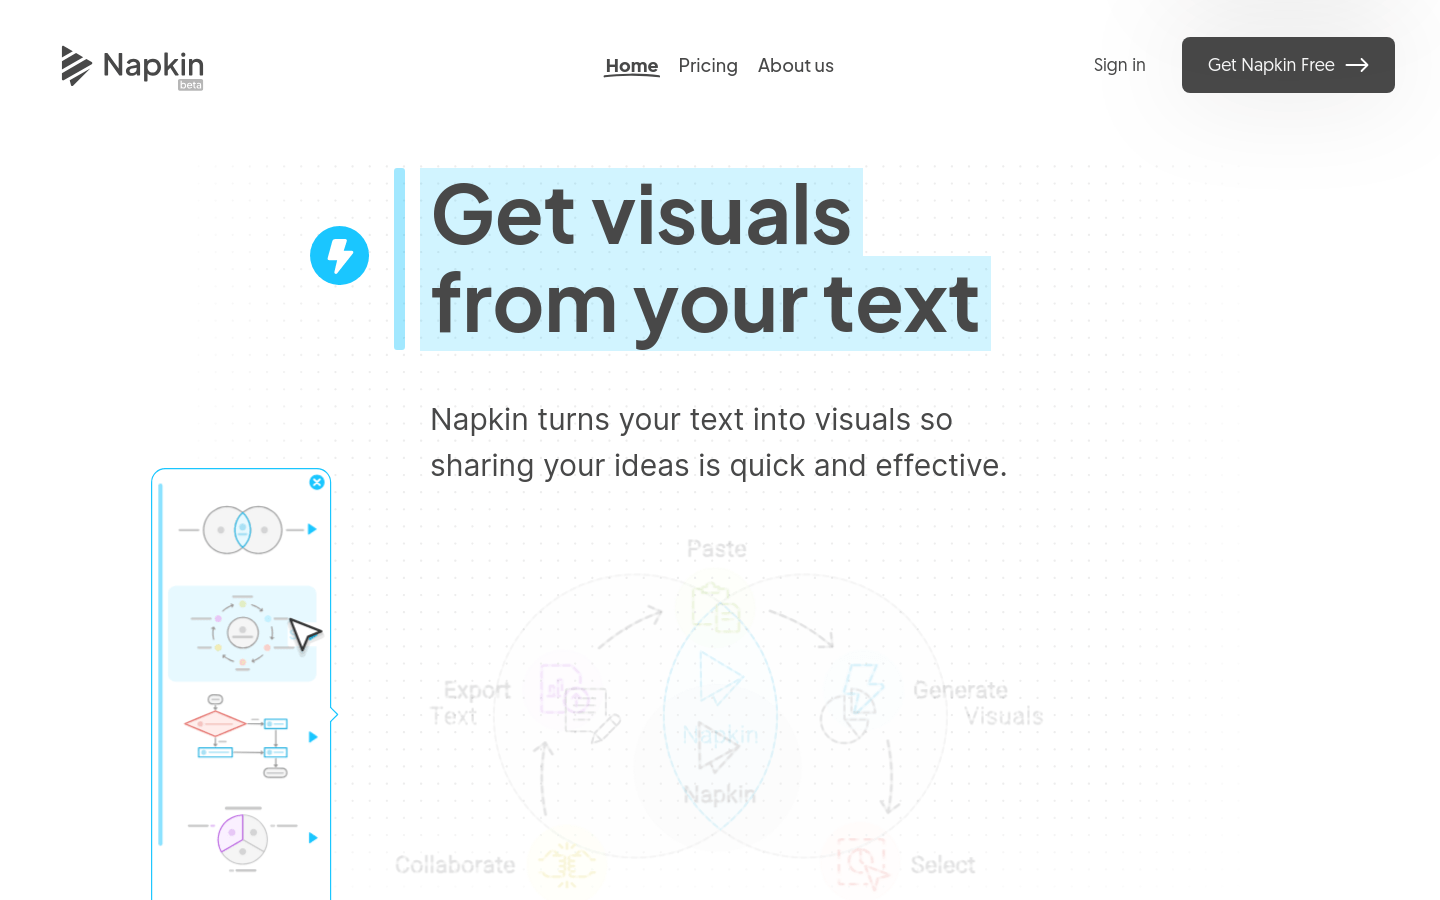Screen dimensions: 1440x900
Task: Click the arrow next to Venn diagram
Action: pyautogui.click(x=312, y=529)
